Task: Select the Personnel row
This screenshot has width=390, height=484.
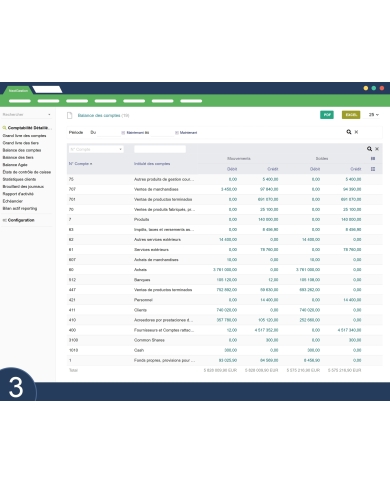Action: coord(225,300)
